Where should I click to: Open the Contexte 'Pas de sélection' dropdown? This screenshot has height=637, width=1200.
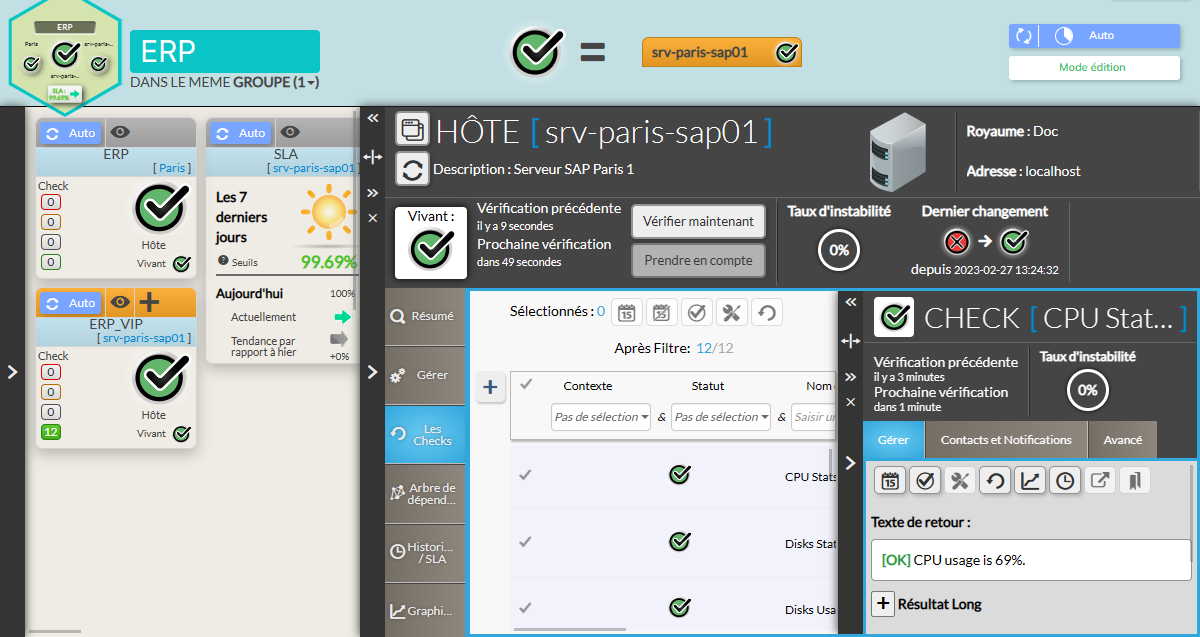coord(601,417)
